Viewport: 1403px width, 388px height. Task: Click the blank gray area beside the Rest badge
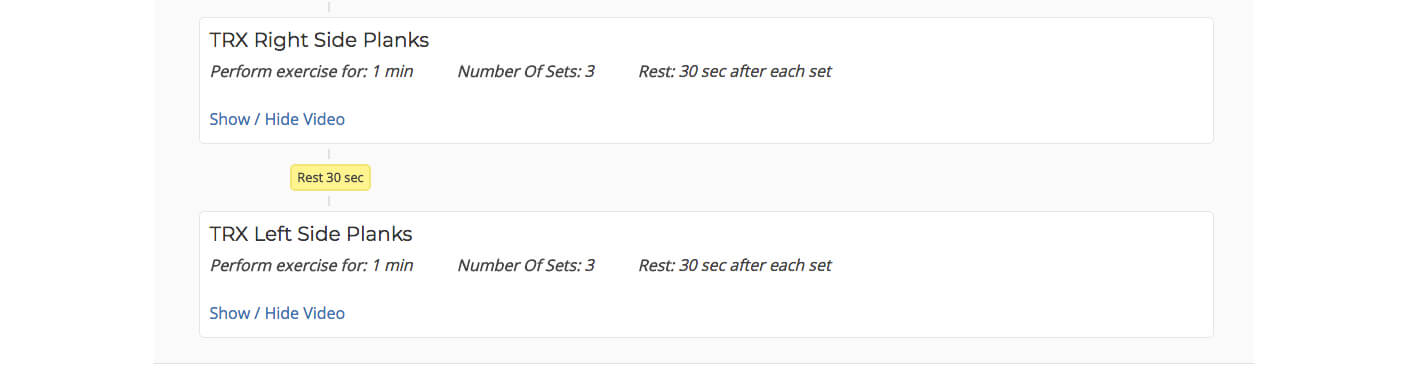pyautogui.click(x=700, y=178)
